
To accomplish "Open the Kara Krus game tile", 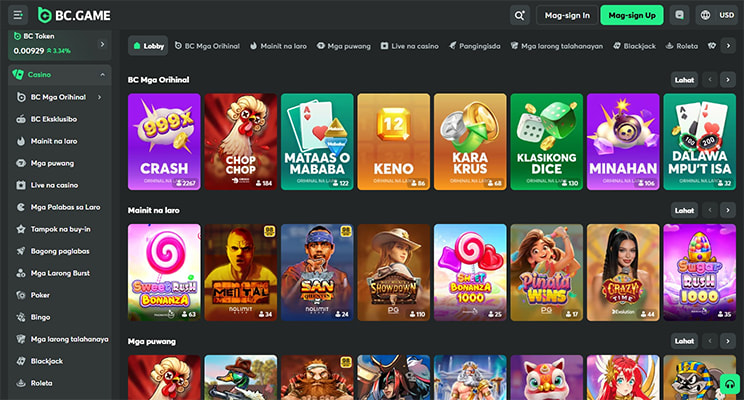I will coord(470,142).
